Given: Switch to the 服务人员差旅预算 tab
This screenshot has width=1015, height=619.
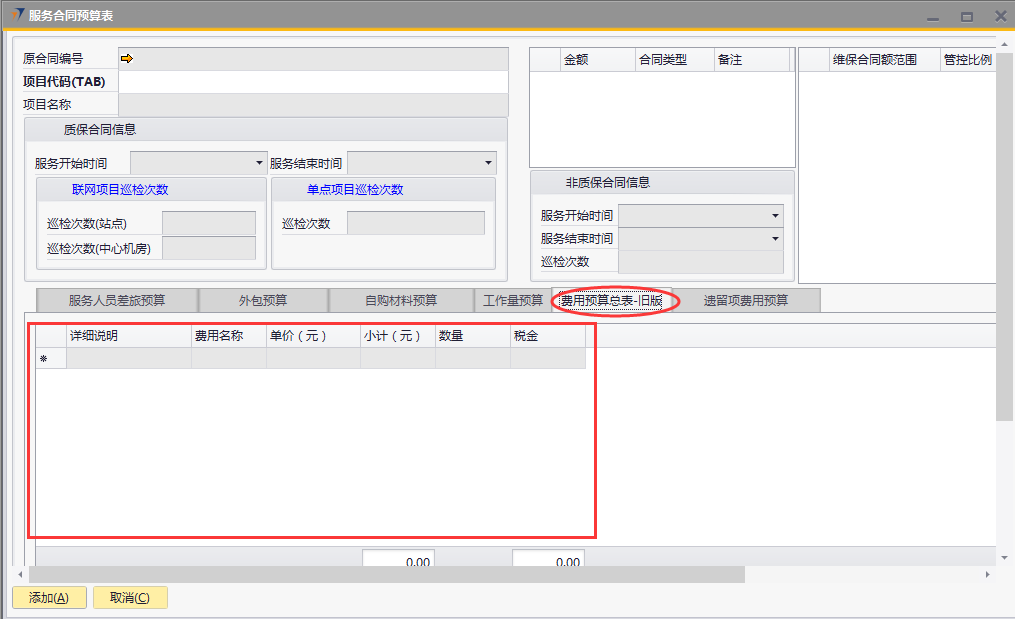Looking at the screenshot, I should coord(117,300).
